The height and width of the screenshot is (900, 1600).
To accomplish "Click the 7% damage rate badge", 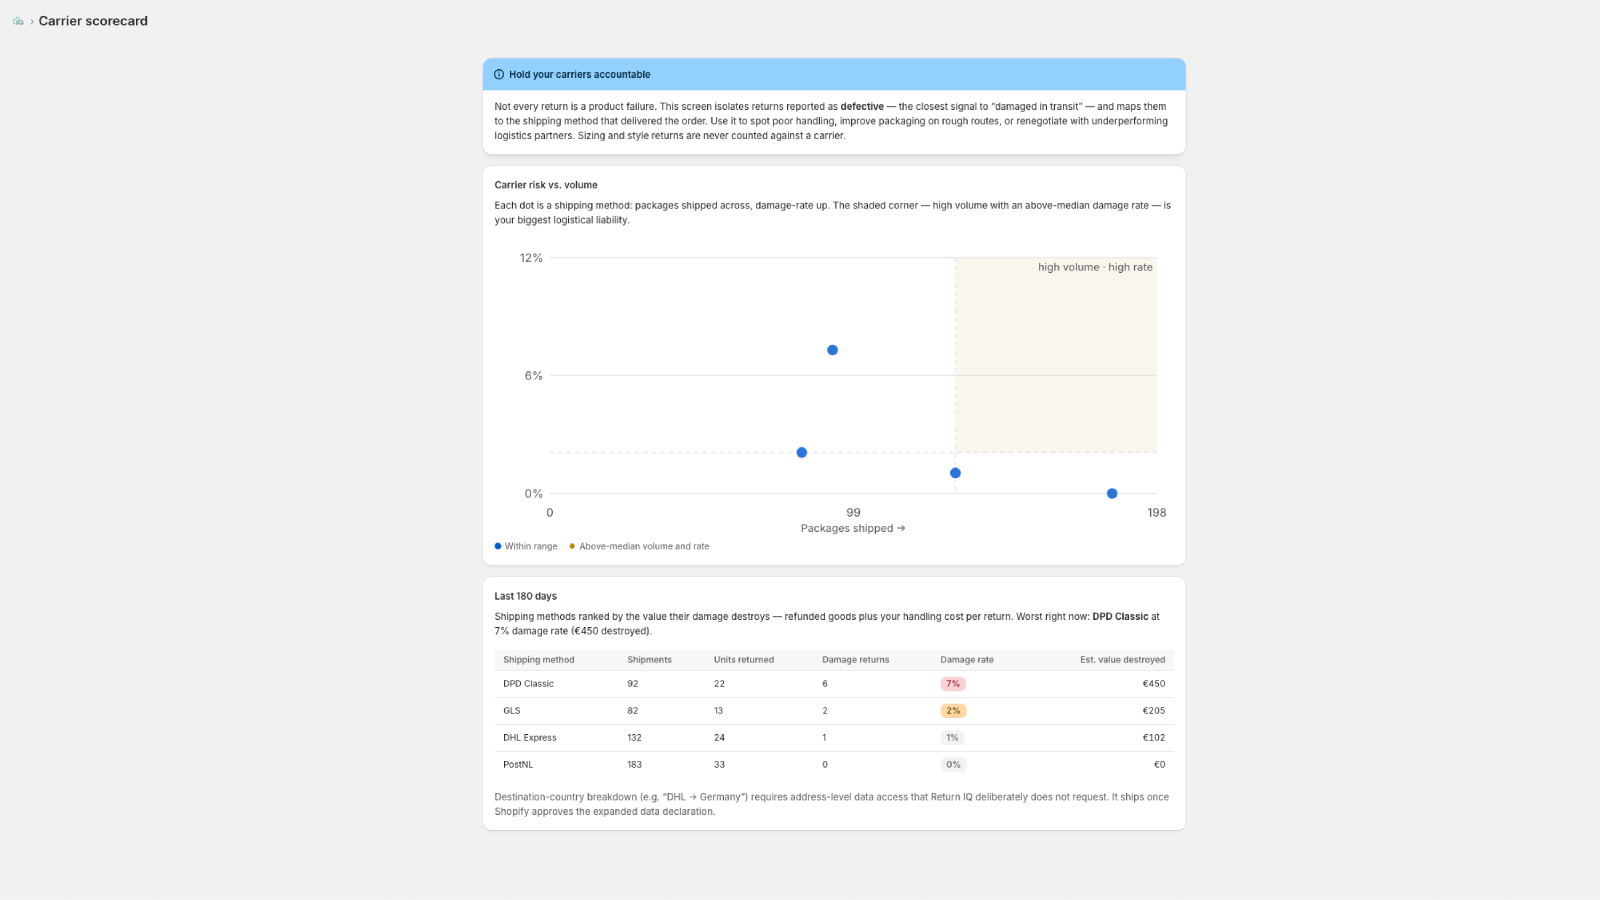I will coord(953,684).
